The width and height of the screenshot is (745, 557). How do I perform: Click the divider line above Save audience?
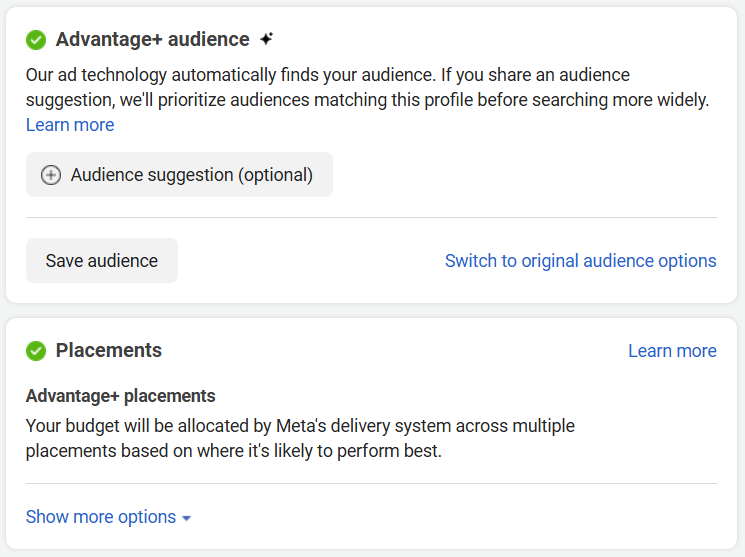[x=371, y=217]
